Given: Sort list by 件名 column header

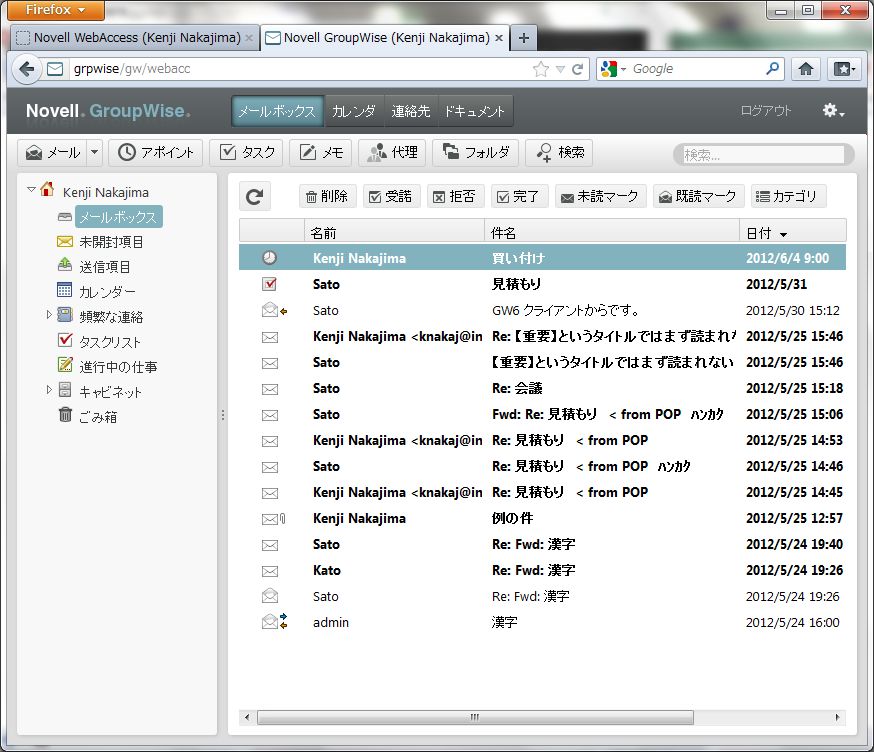Looking at the screenshot, I should coord(611,232).
